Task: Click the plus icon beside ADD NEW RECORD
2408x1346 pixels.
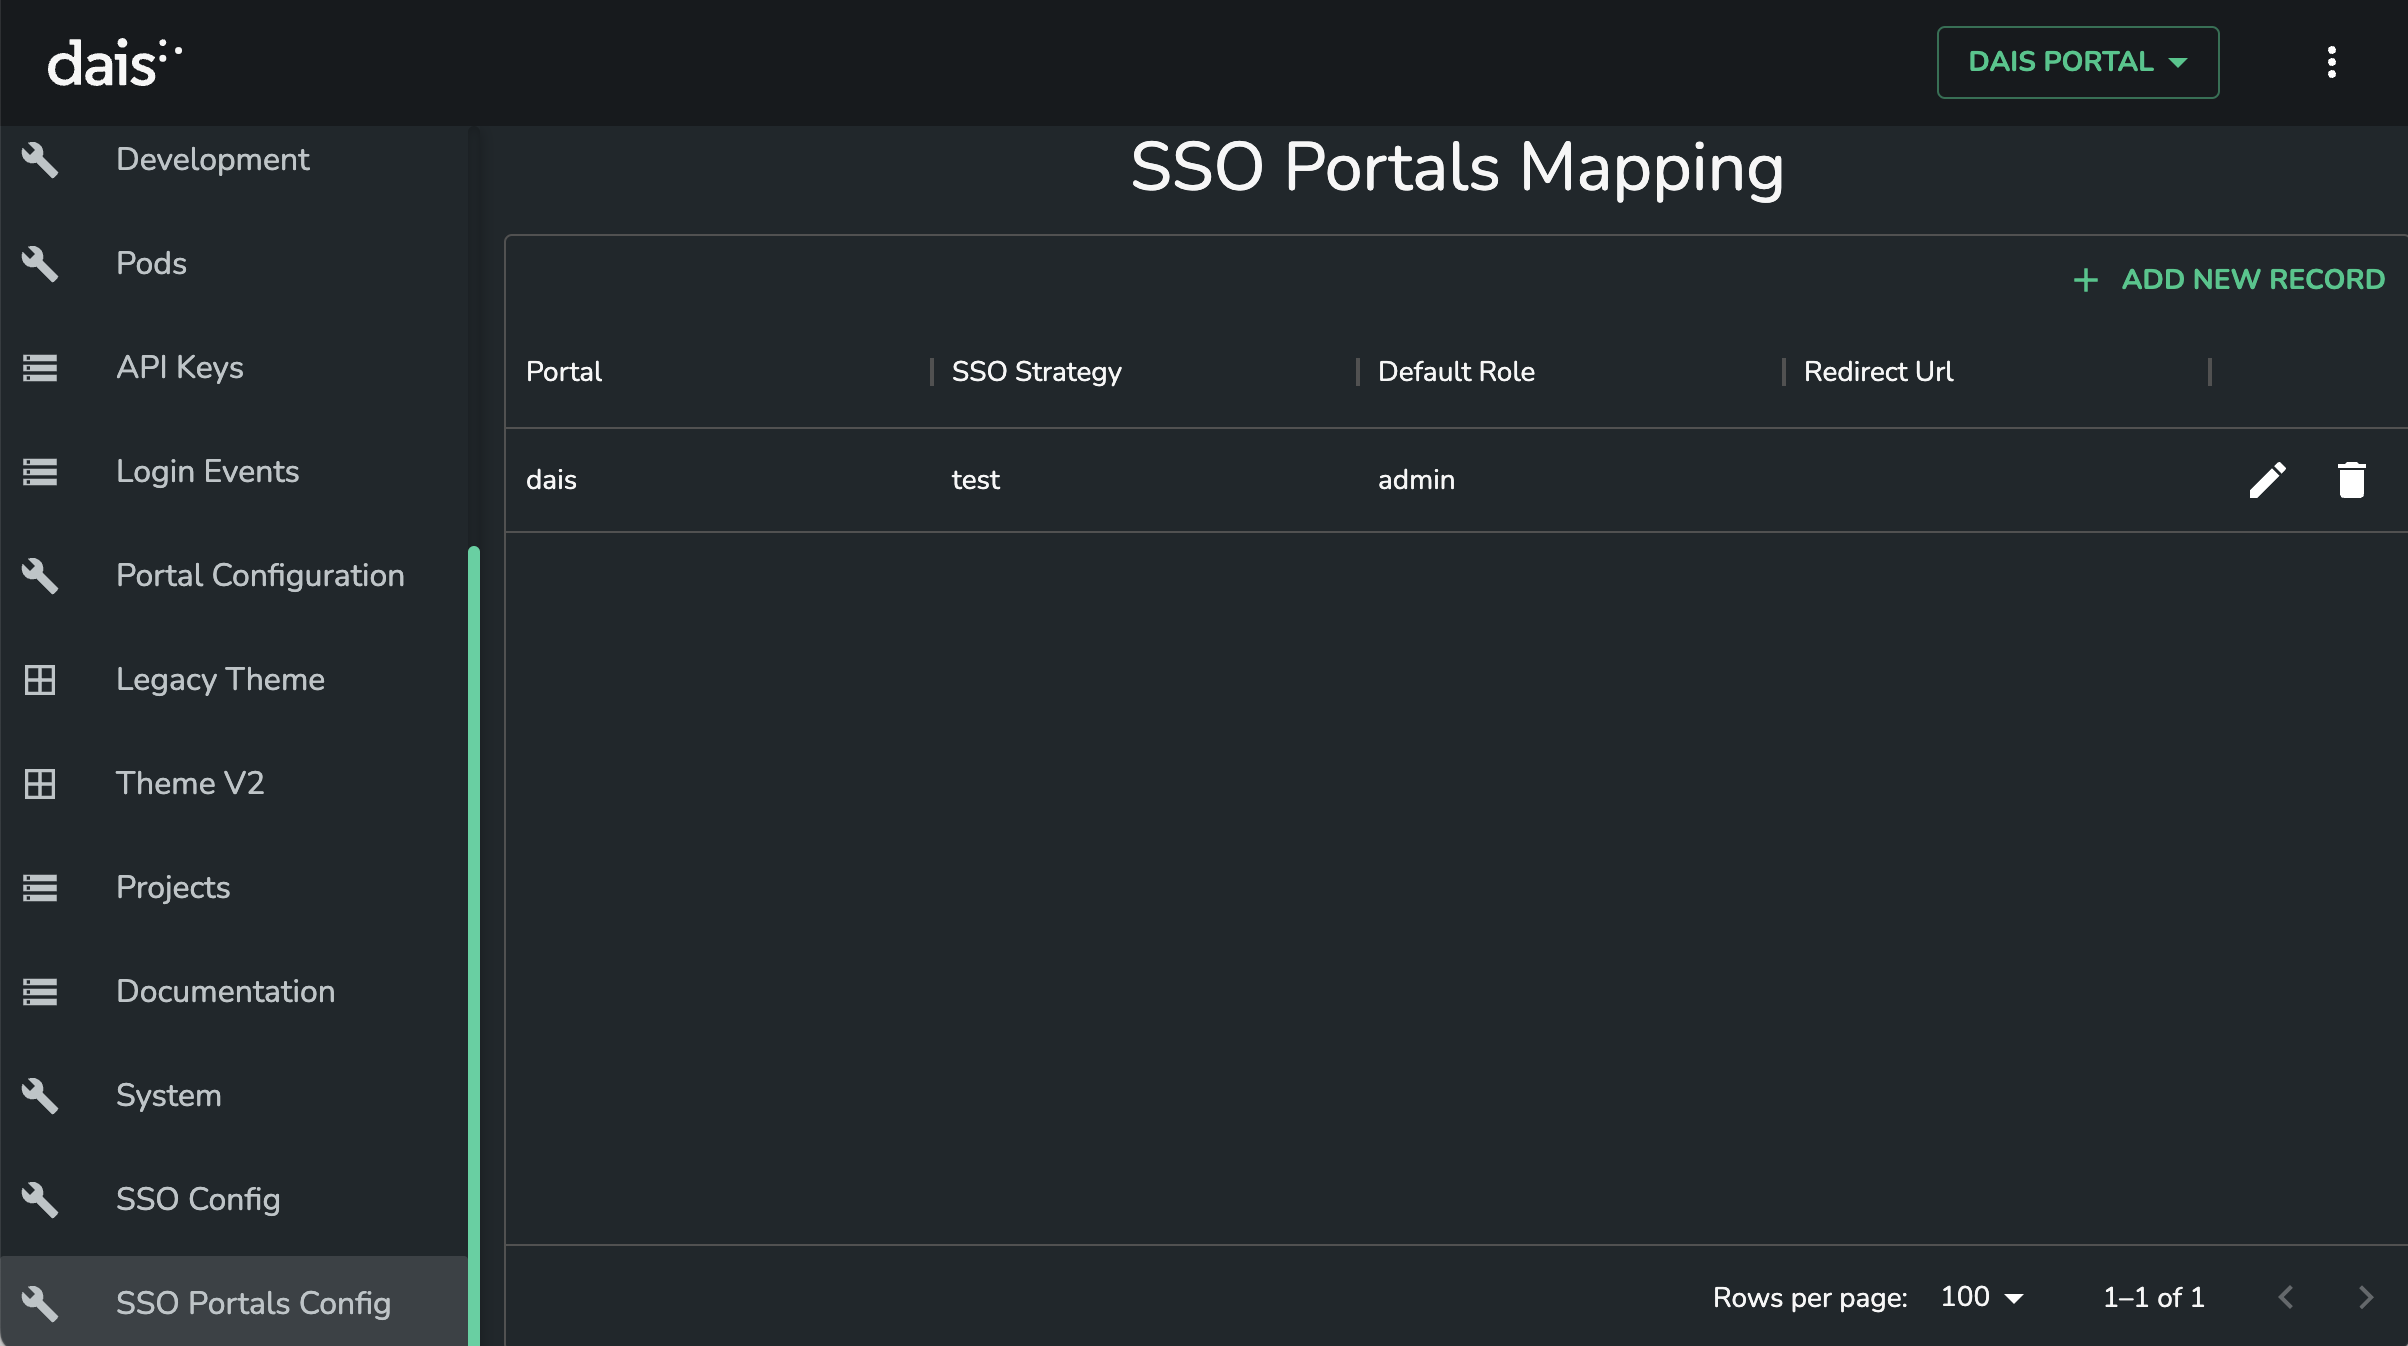Action: (2086, 280)
